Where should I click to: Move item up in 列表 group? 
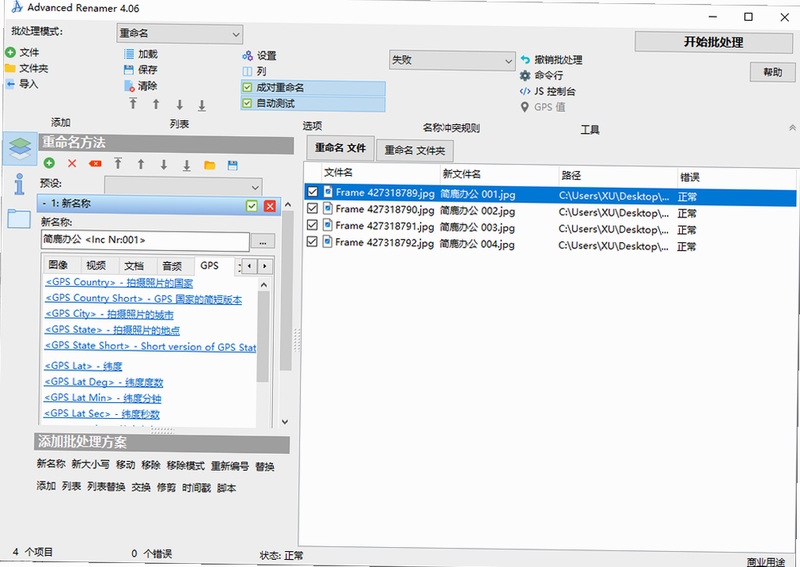coord(156,104)
